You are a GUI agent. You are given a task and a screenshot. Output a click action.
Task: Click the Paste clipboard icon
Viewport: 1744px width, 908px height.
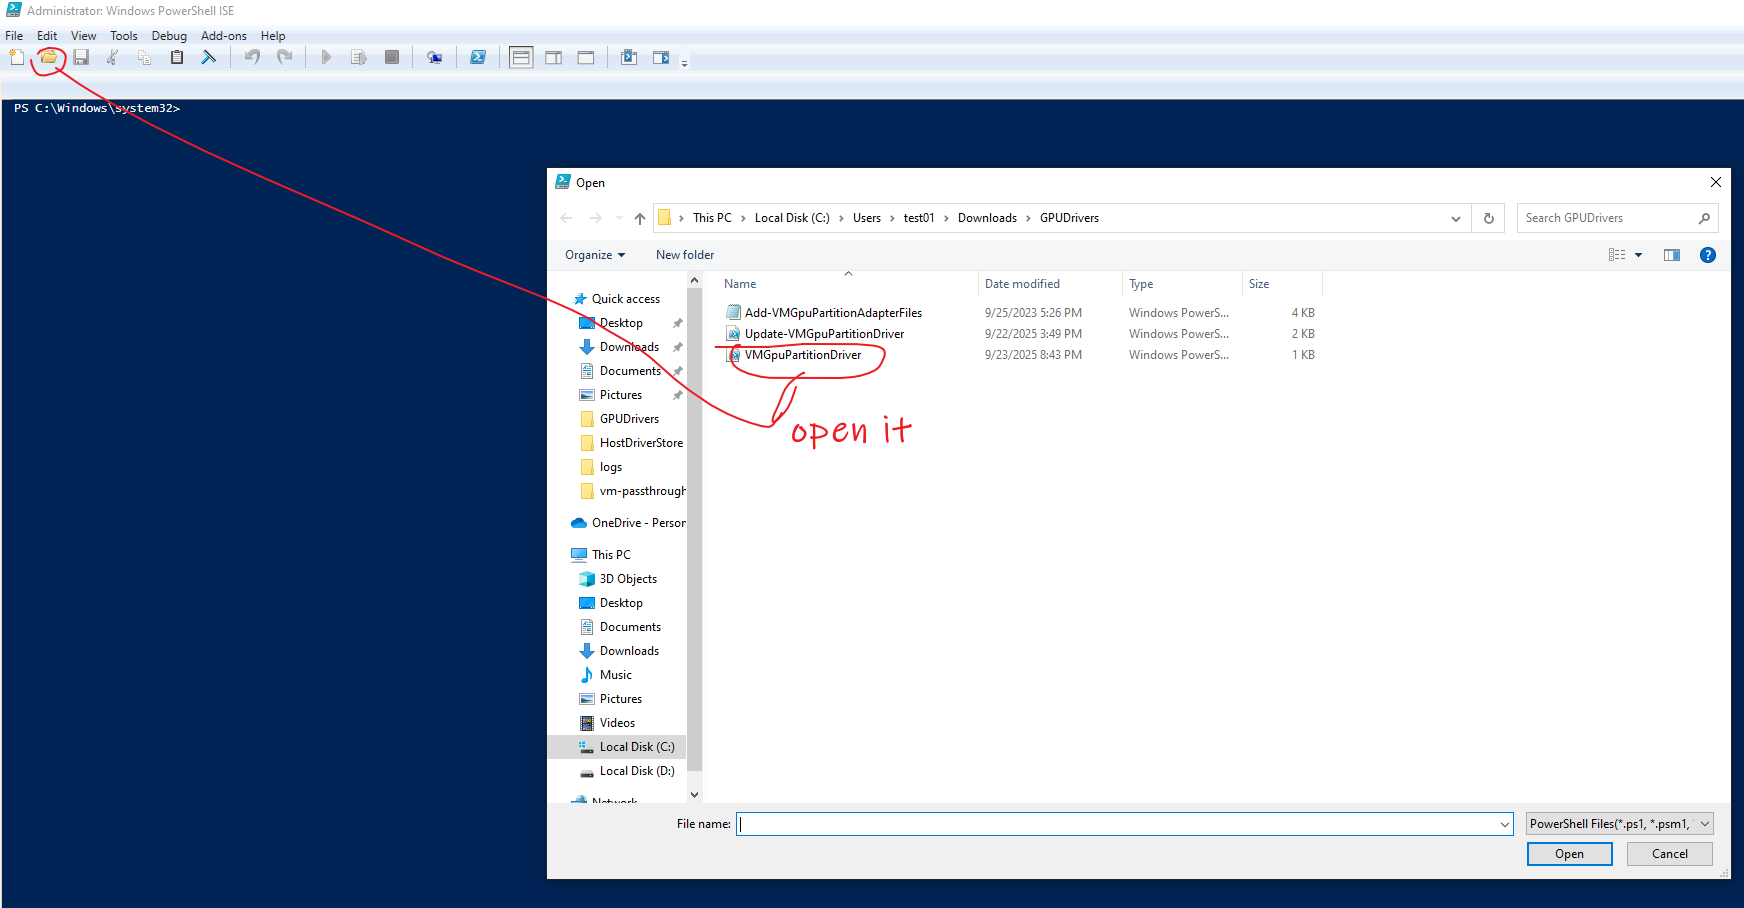pyautogui.click(x=177, y=57)
